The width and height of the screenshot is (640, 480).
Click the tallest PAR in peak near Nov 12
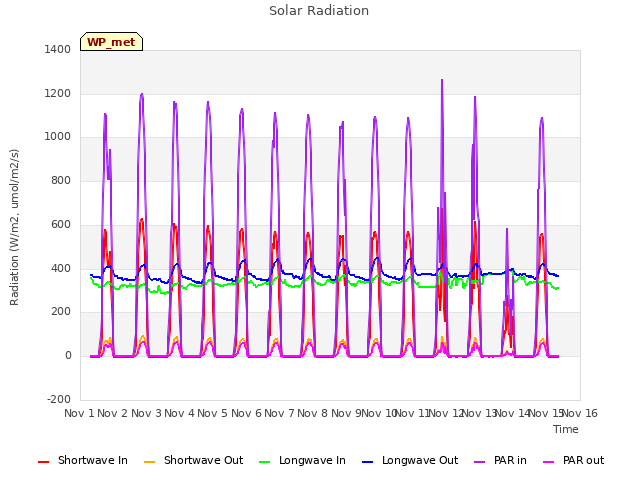pyautogui.click(x=442, y=80)
